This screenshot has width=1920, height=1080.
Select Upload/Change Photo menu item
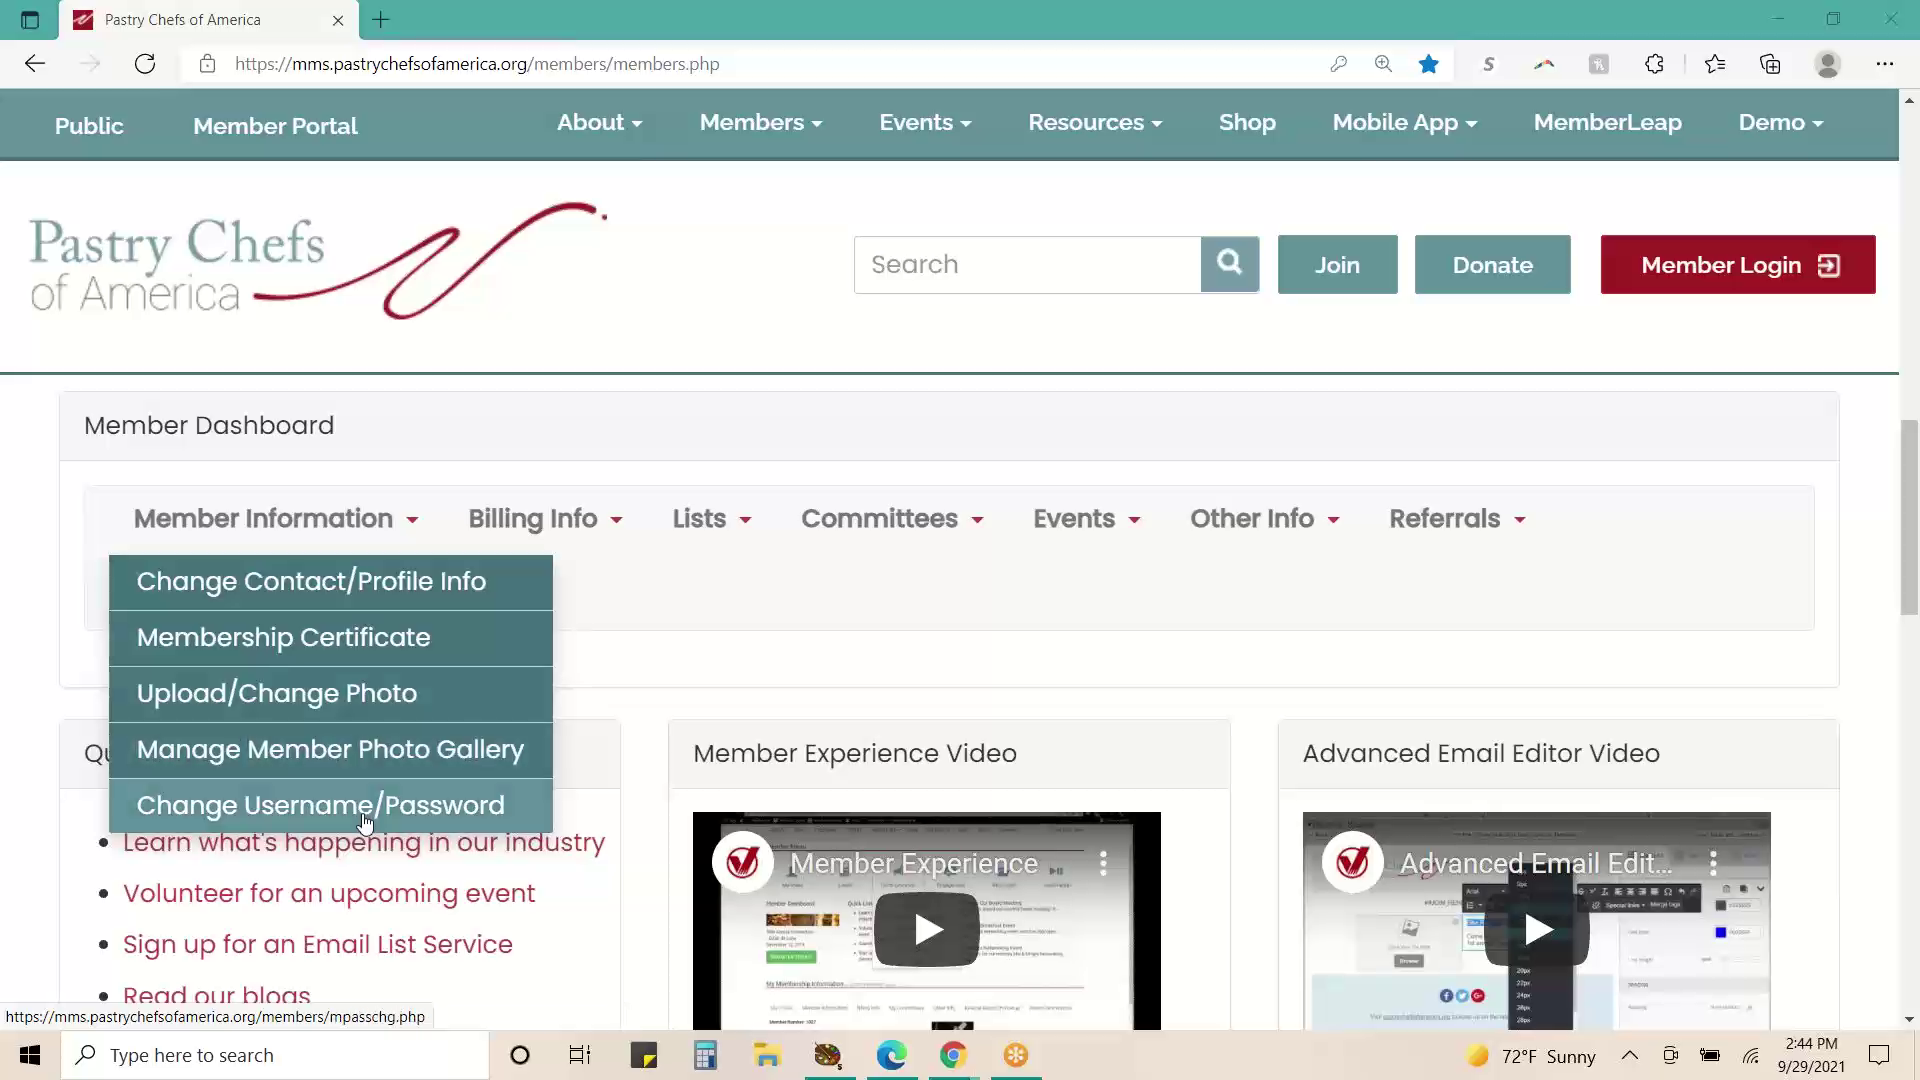[331, 694]
